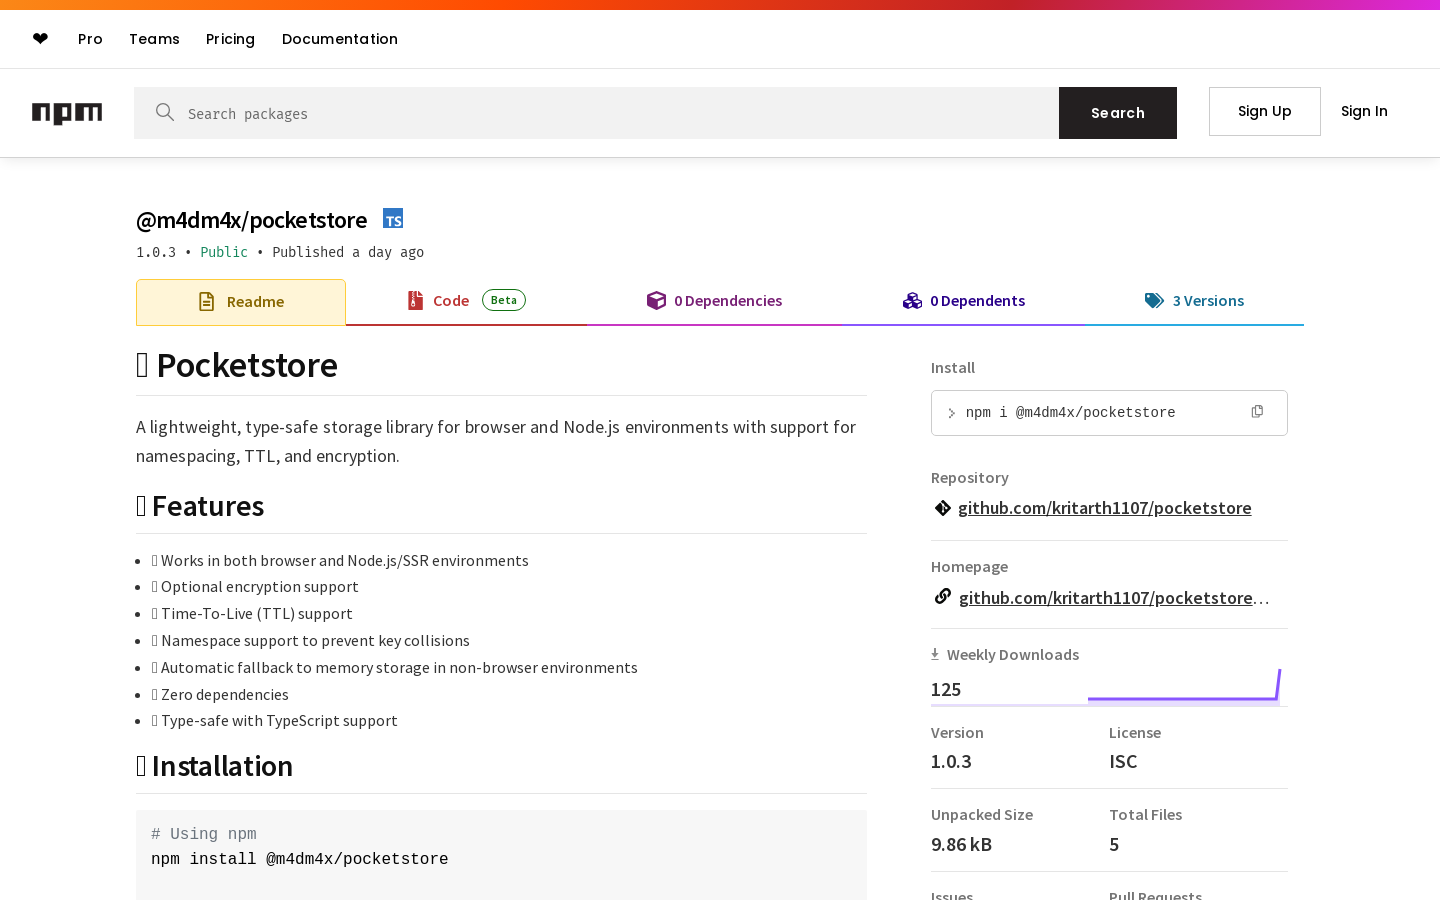Click the Features section heading
Image resolution: width=1440 pixels, height=900 pixels.
click(200, 506)
